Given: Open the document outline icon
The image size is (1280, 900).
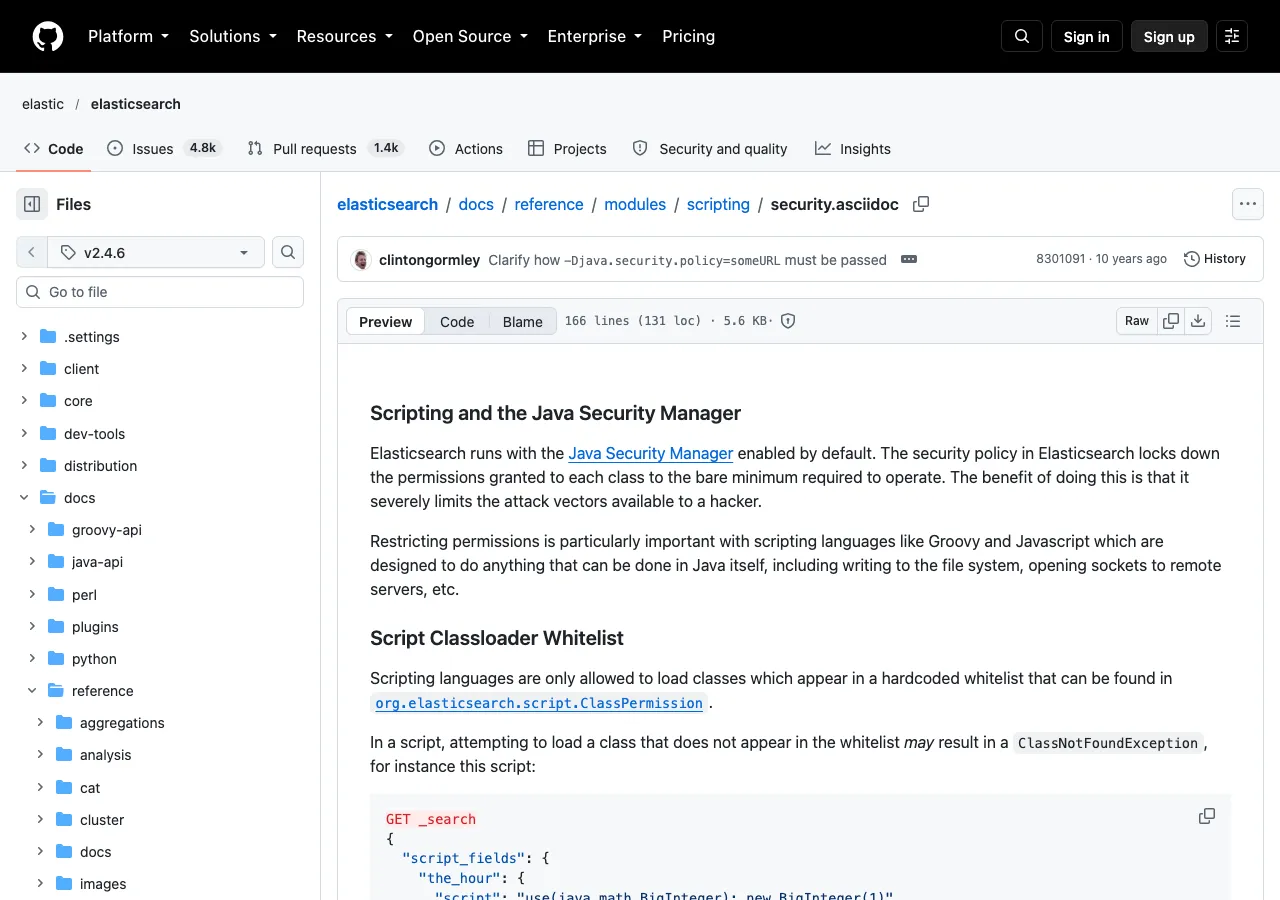Looking at the screenshot, I should click(x=1233, y=321).
